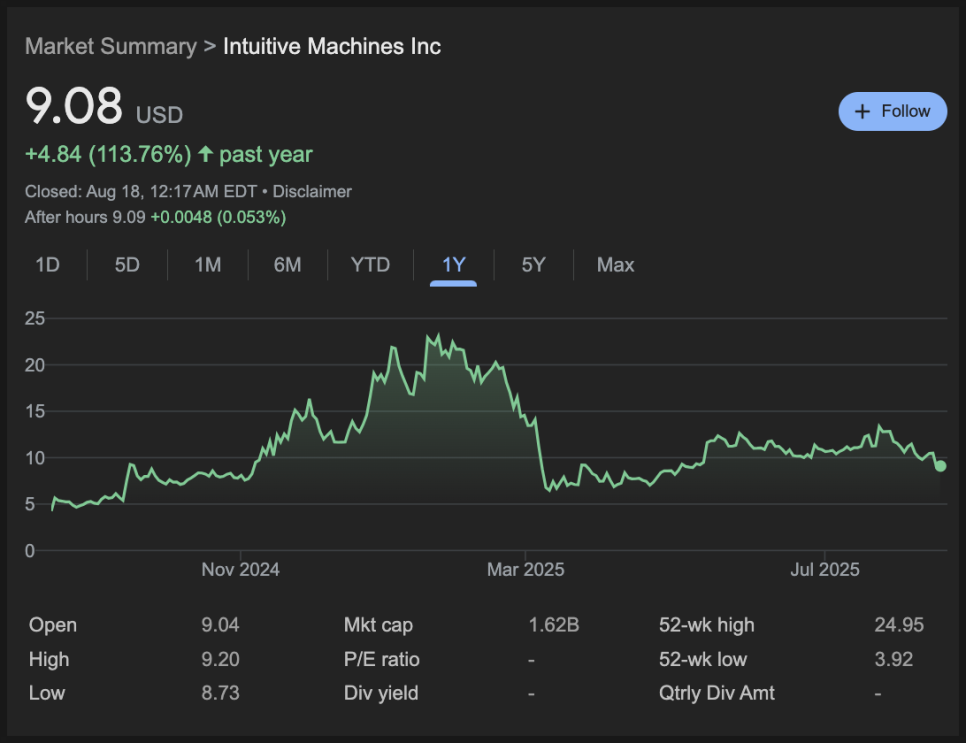Select the YTD tab
This screenshot has height=743, width=966.
pyautogui.click(x=370, y=265)
